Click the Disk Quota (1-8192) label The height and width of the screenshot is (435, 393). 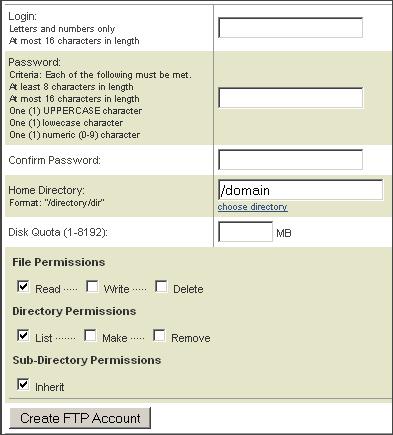coord(58,232)
